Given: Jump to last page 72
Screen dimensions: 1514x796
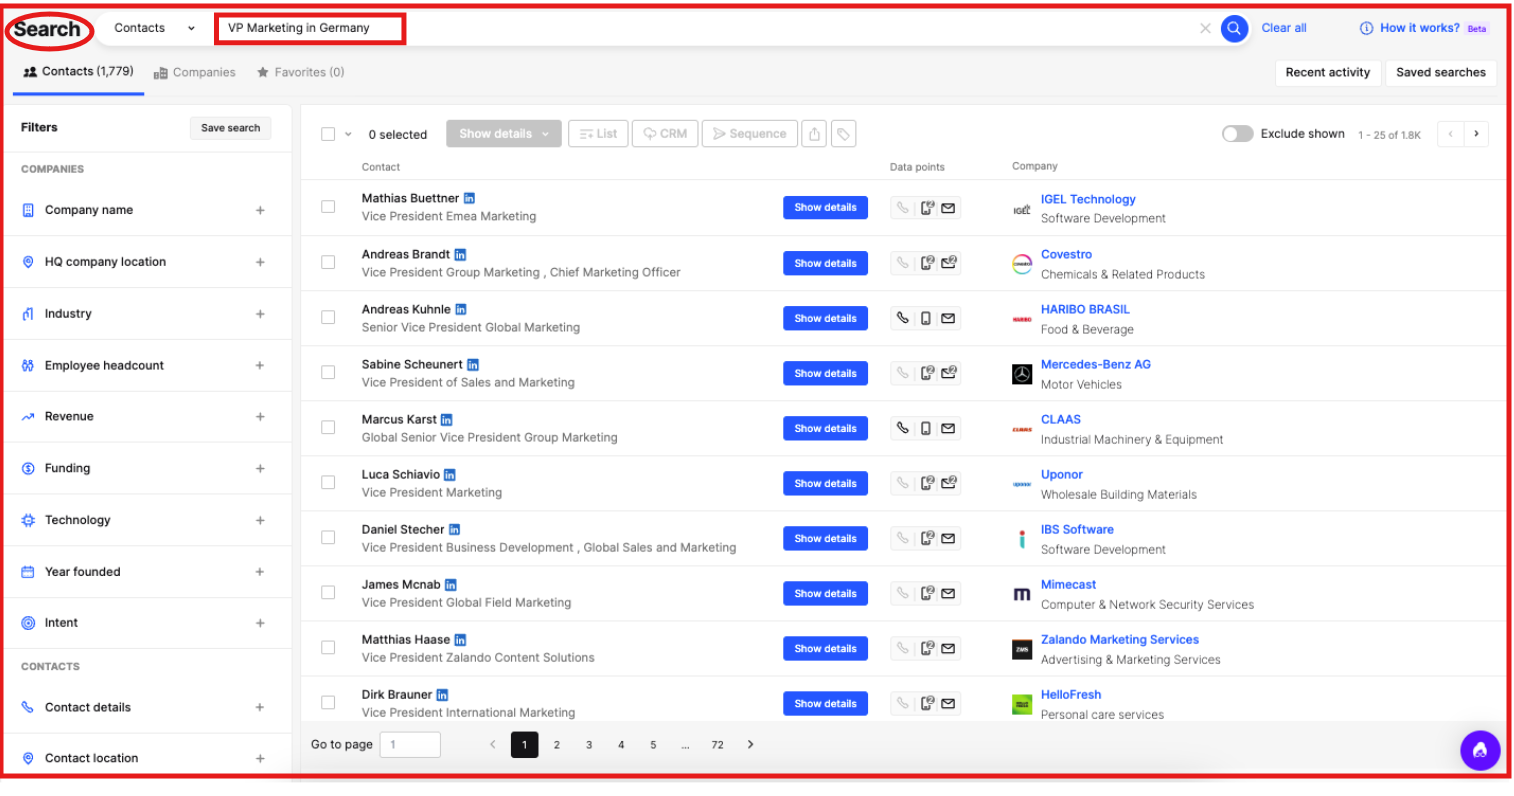Looking at the screenshot, I should tap(717, 744).
